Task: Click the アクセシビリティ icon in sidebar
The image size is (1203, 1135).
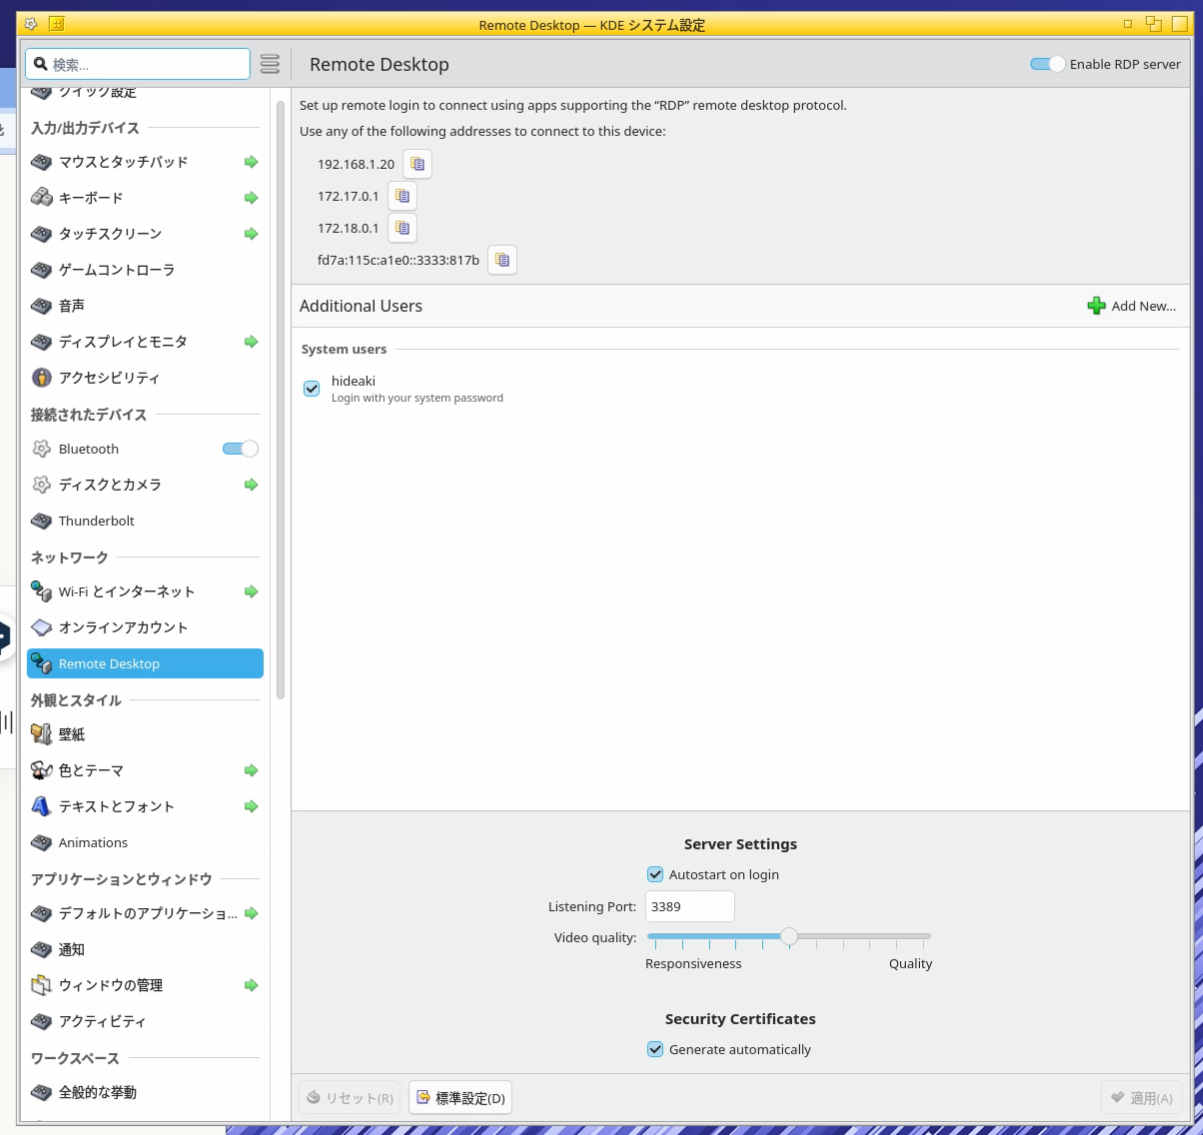Action: (41, 377)
